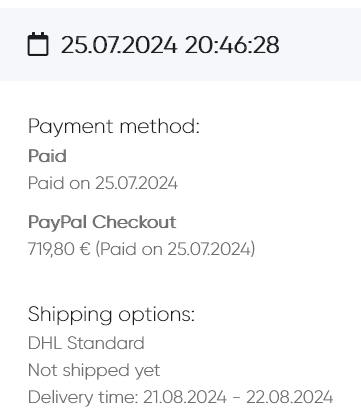
Task: Click the Payment method heading
Action: [114, 127]
